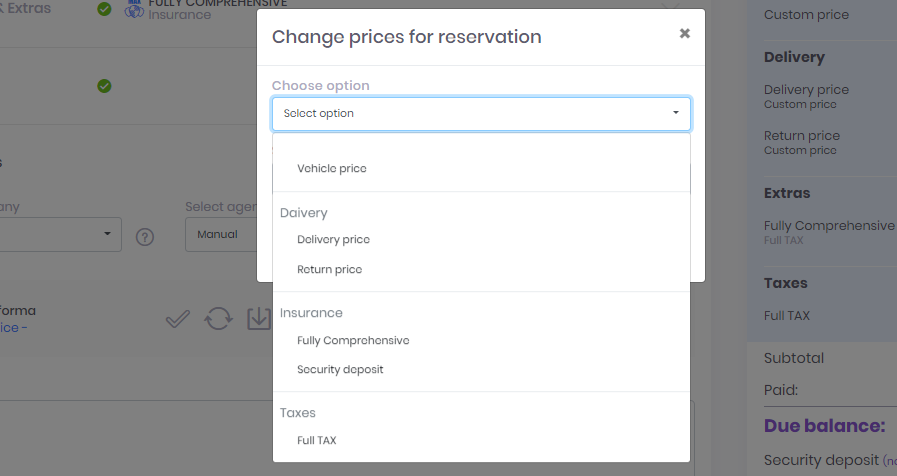Click the help question mark icon
This screenshot has width=897, height=476.
pyautogui.click(x=145, y=237)
